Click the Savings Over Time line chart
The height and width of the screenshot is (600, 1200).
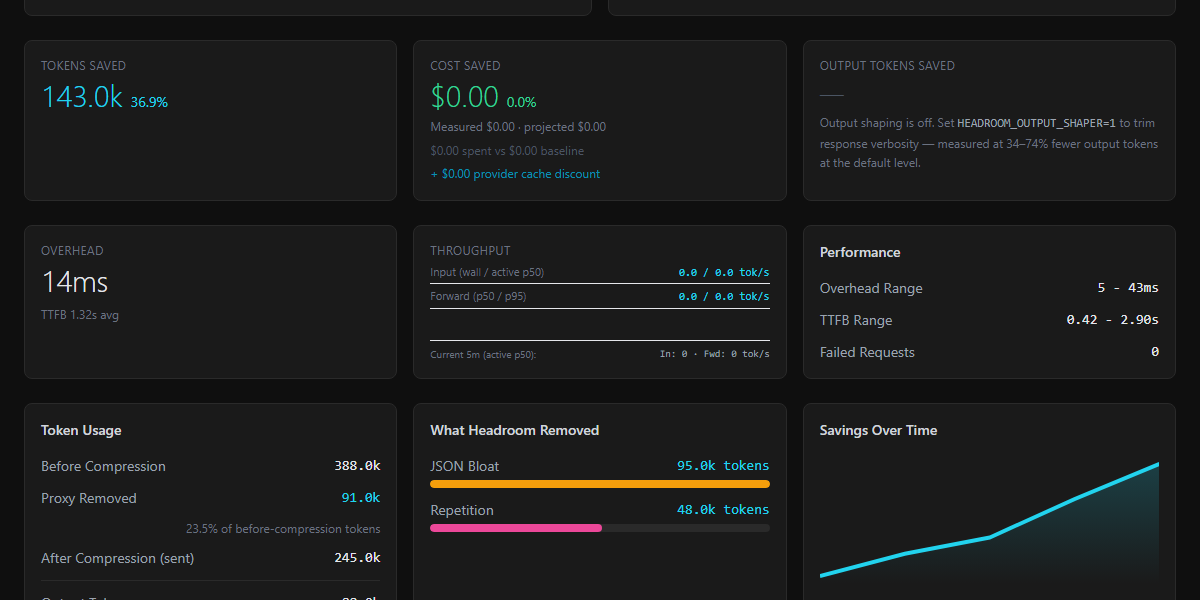tap(989, 519)
